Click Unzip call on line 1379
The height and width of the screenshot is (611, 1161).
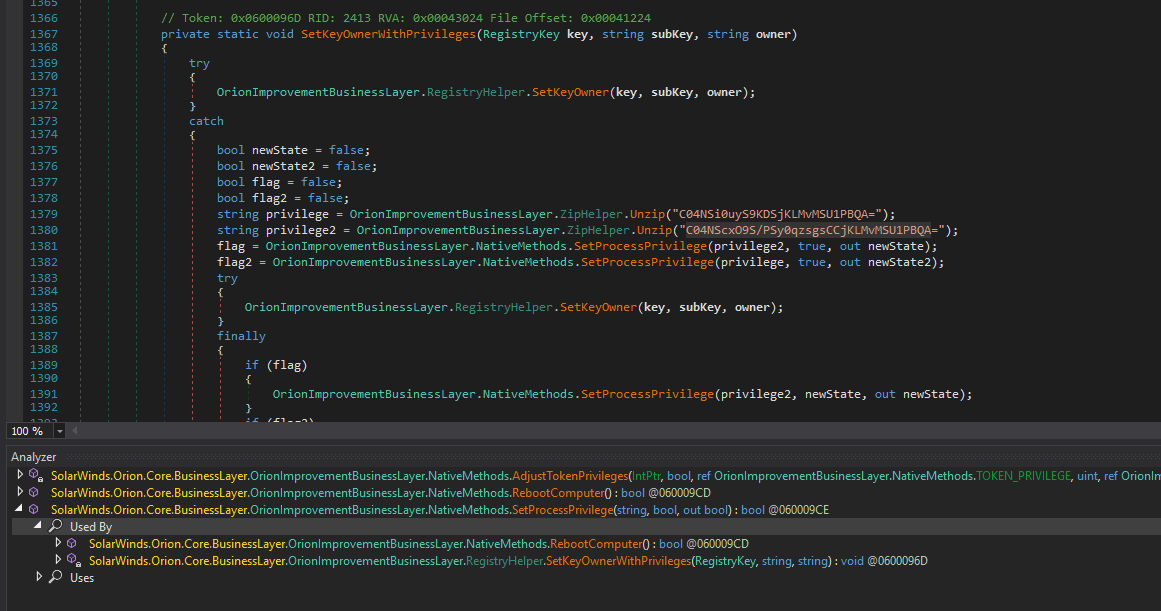coord(647,214)
